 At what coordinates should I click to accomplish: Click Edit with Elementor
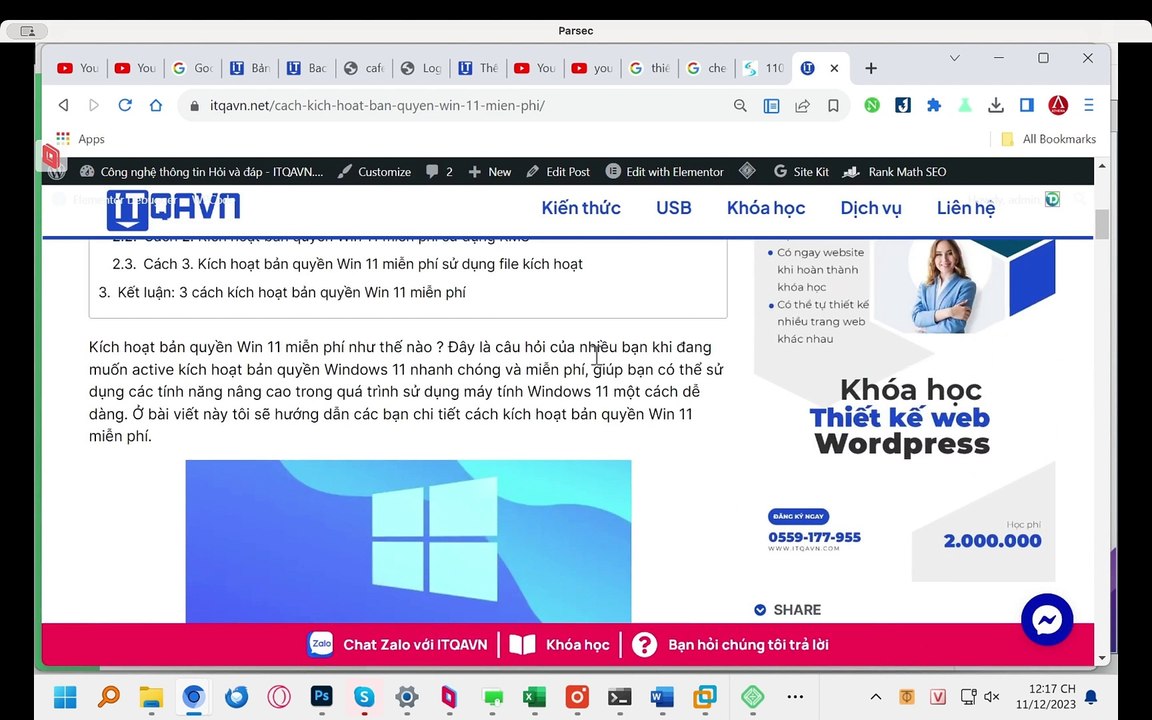[x=665, y=172]
